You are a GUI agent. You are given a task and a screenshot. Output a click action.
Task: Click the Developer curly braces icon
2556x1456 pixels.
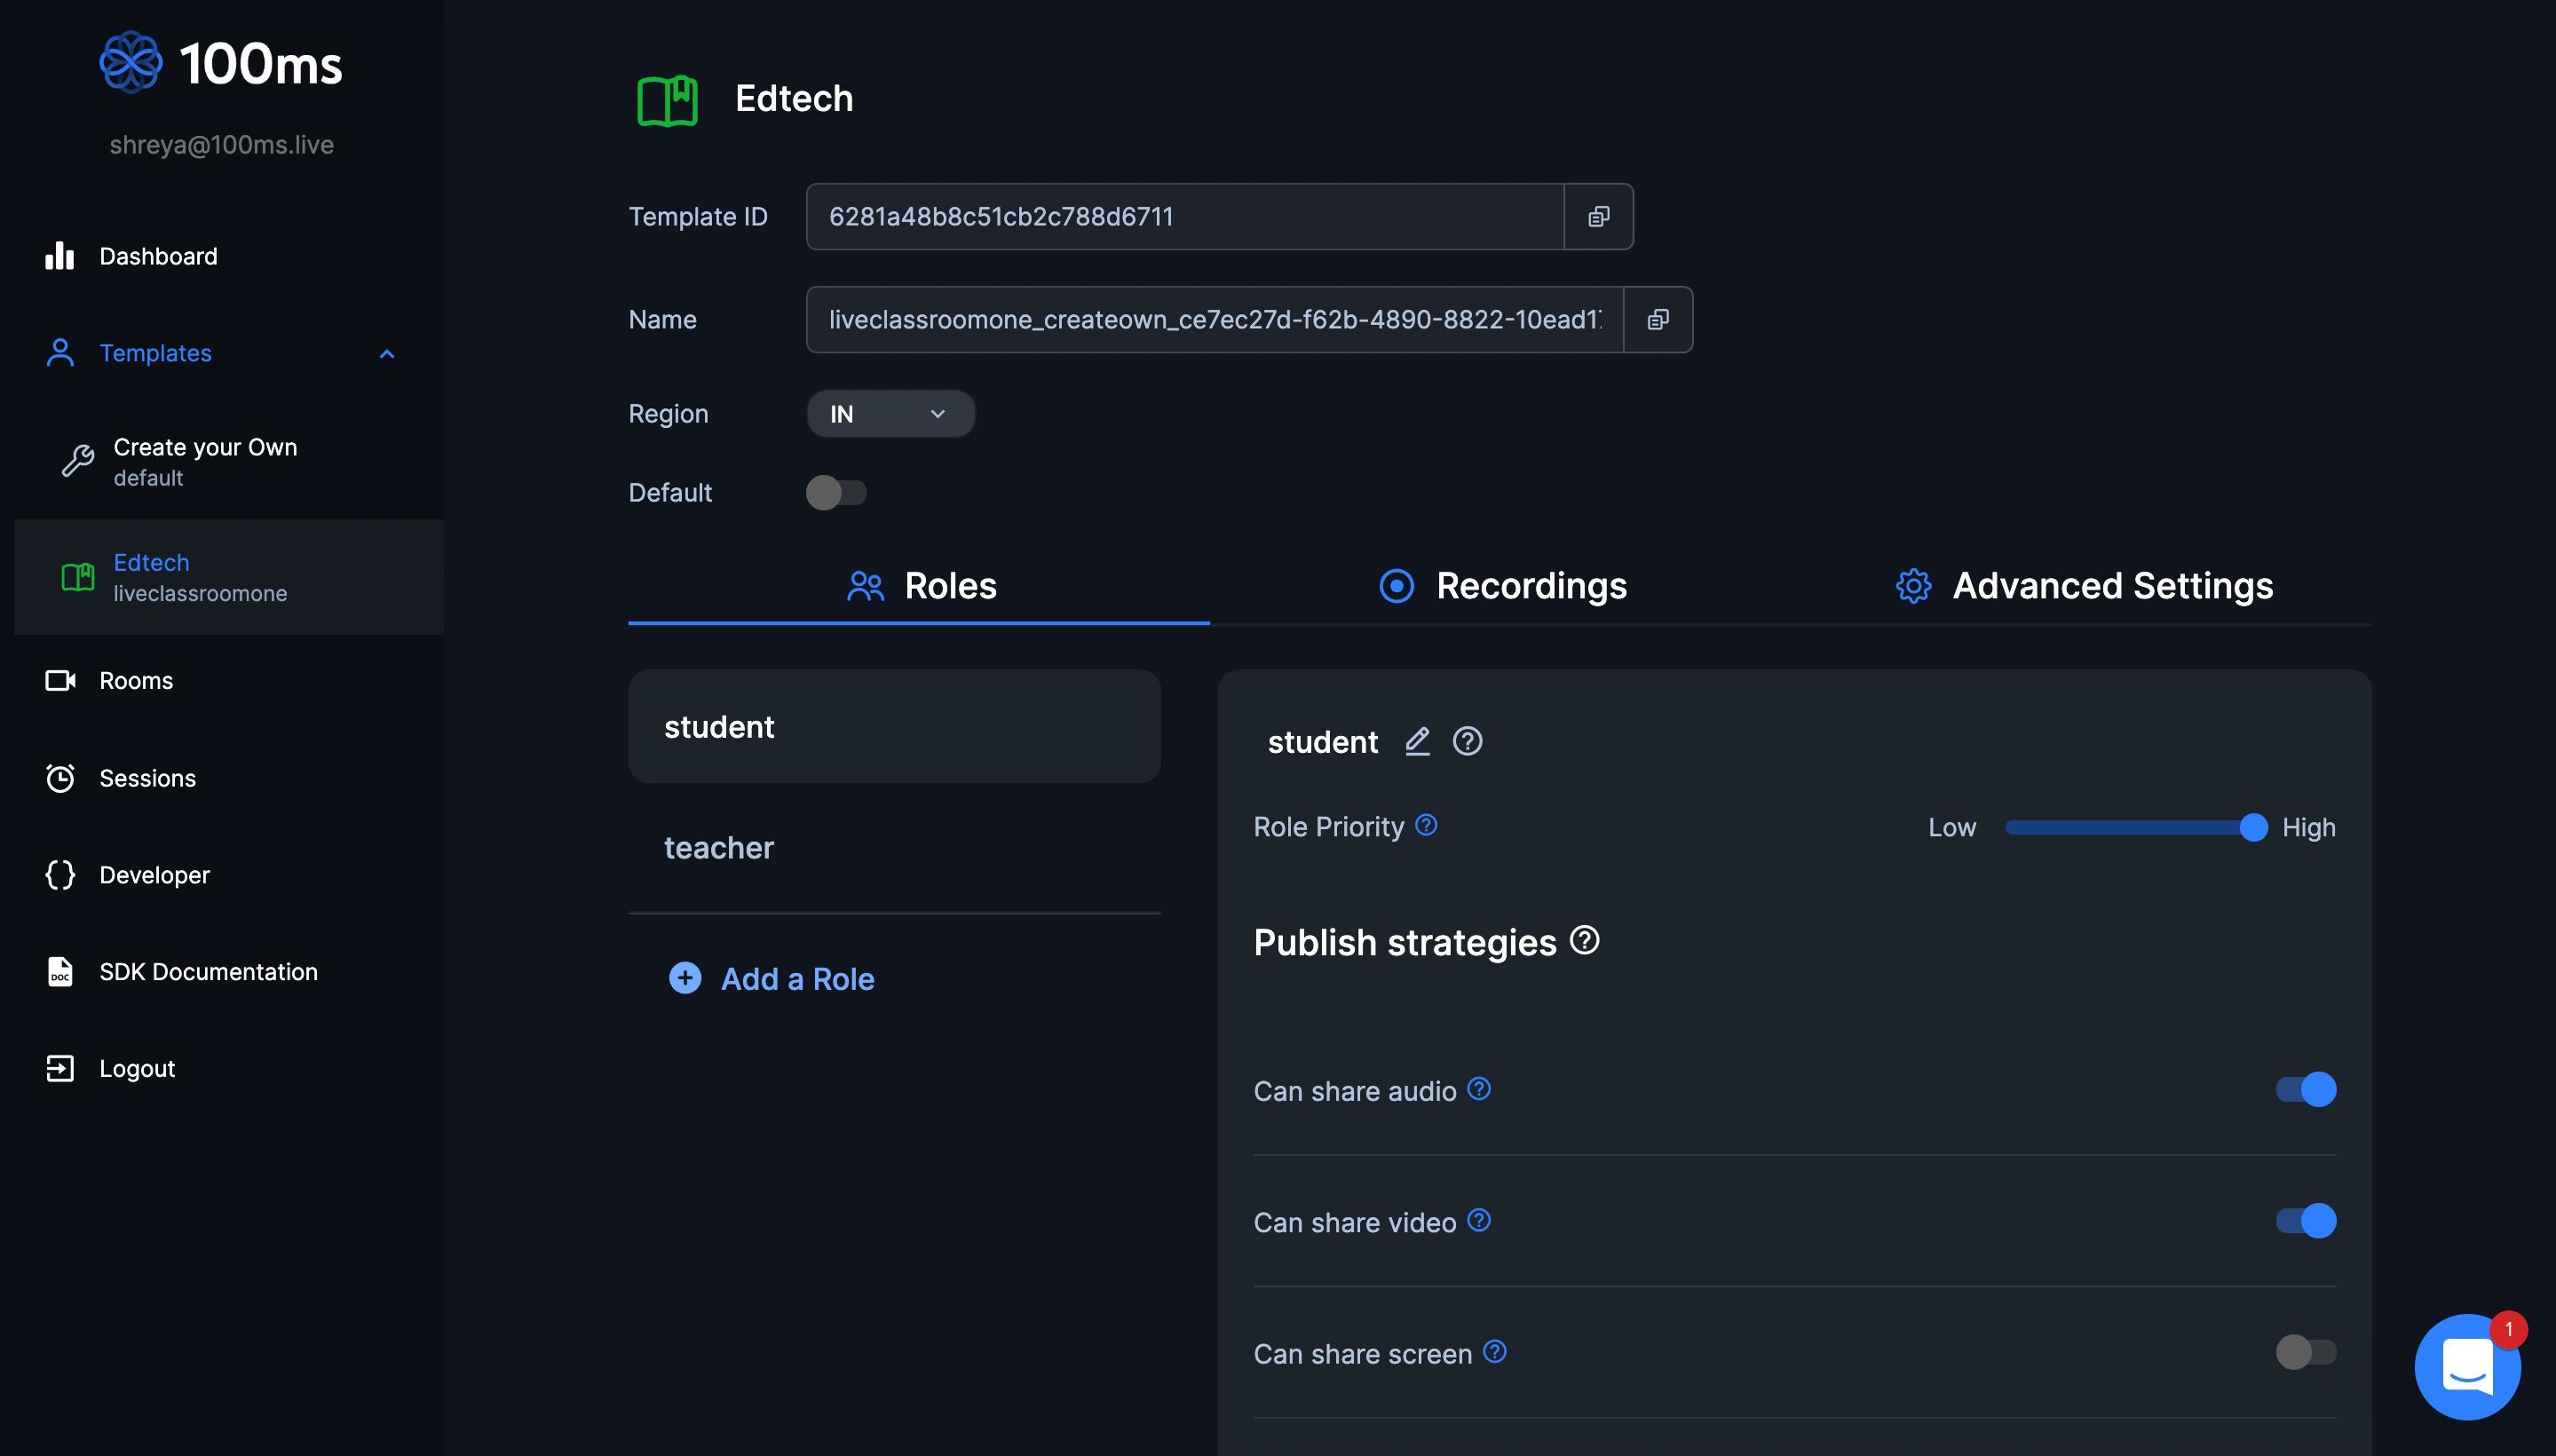60,875
